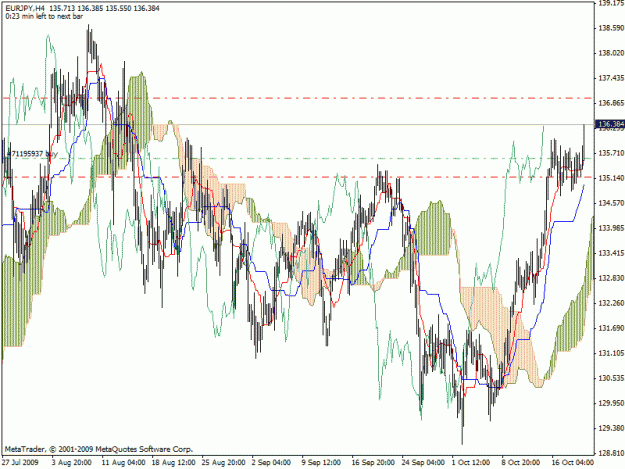This screenshot has width=625, height=469.
Task: Click the 138.590 price axis label
Action: click(611, 28)
